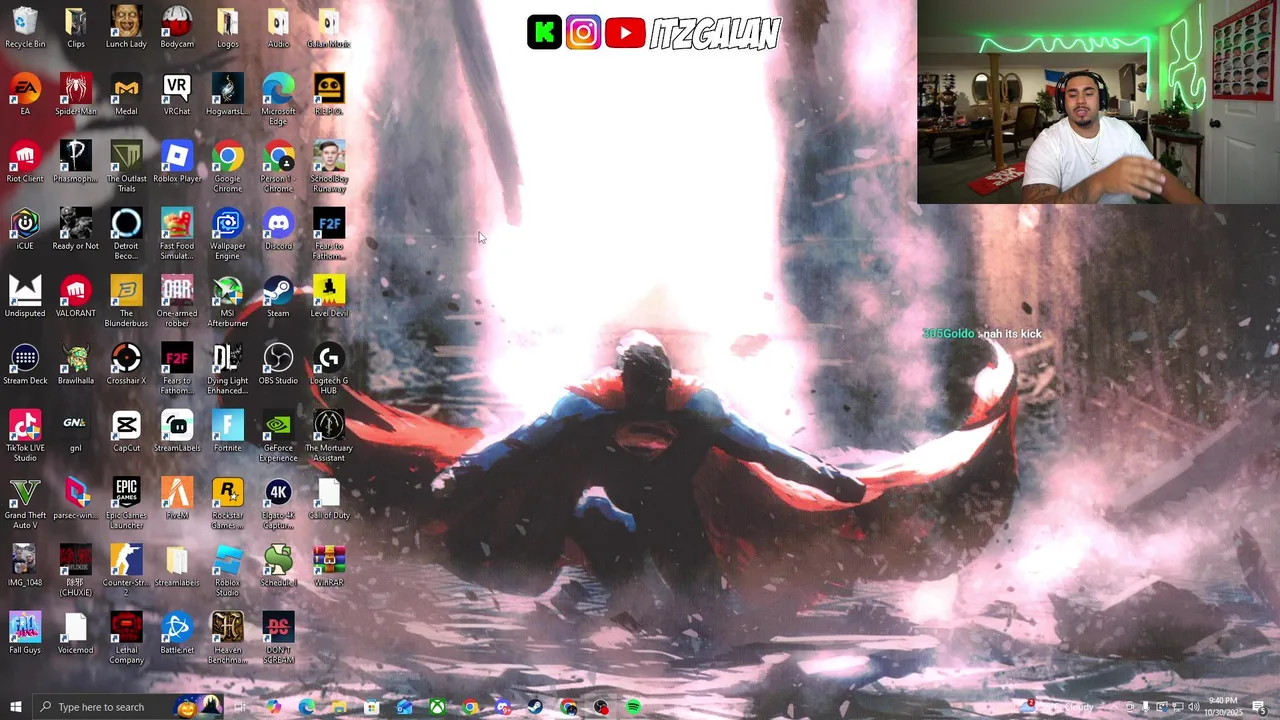
Task: Open MSI Afterburner desktop shortcut
Action: pyautogui.click(x=228, y=300)
